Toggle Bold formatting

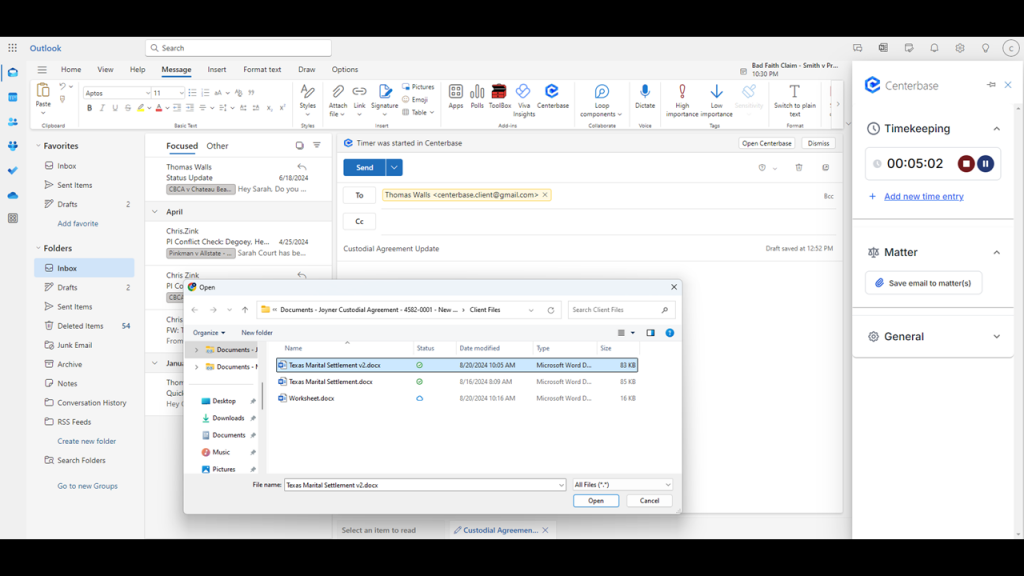[89, 108]
